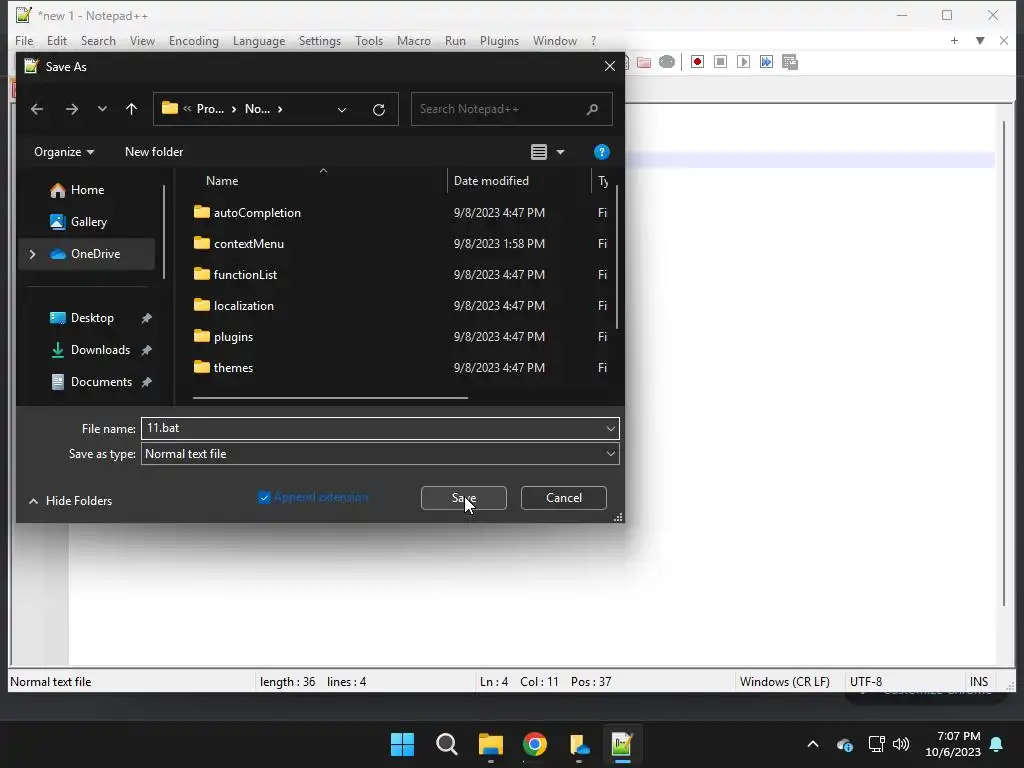Select Home in the navigation pane
The height and width of the screenshot is (768, 1024).
[87, 190]
